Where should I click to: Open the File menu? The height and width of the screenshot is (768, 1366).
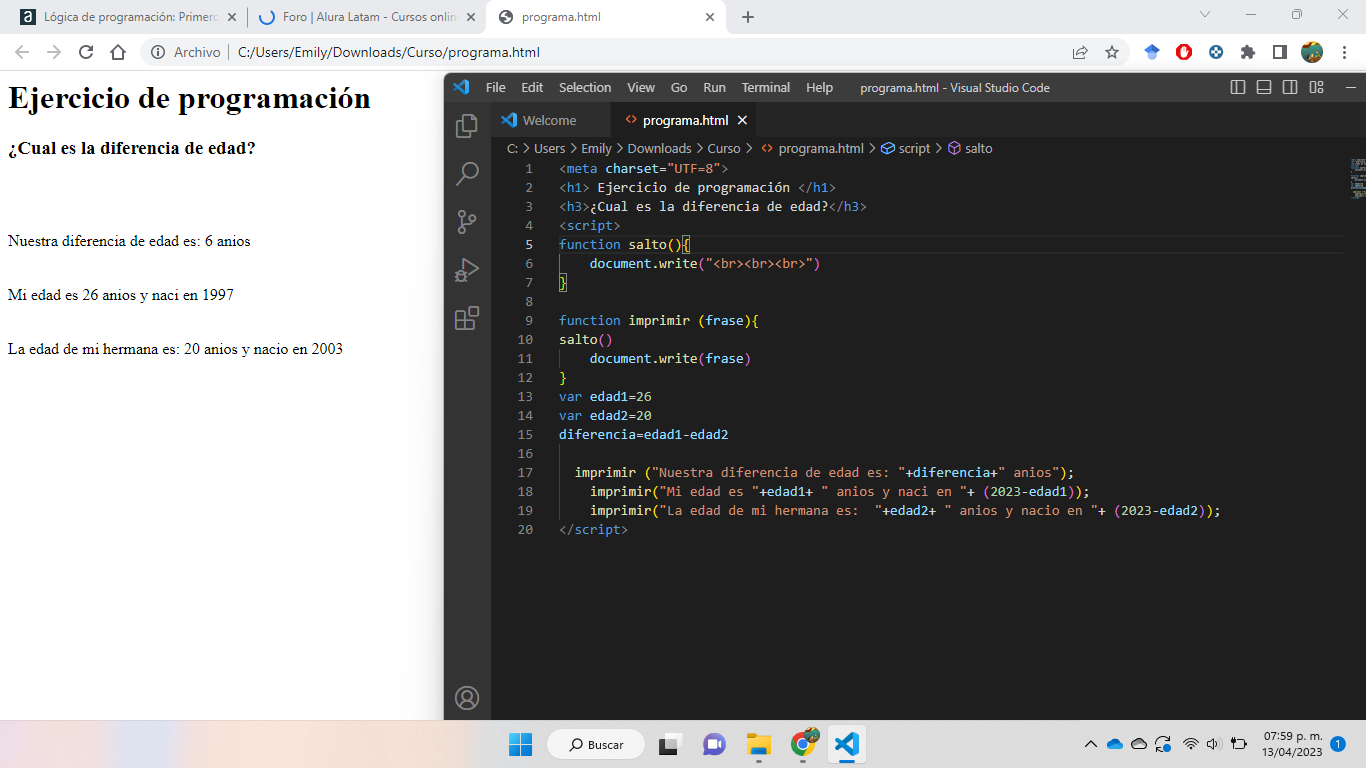(496, 87)
